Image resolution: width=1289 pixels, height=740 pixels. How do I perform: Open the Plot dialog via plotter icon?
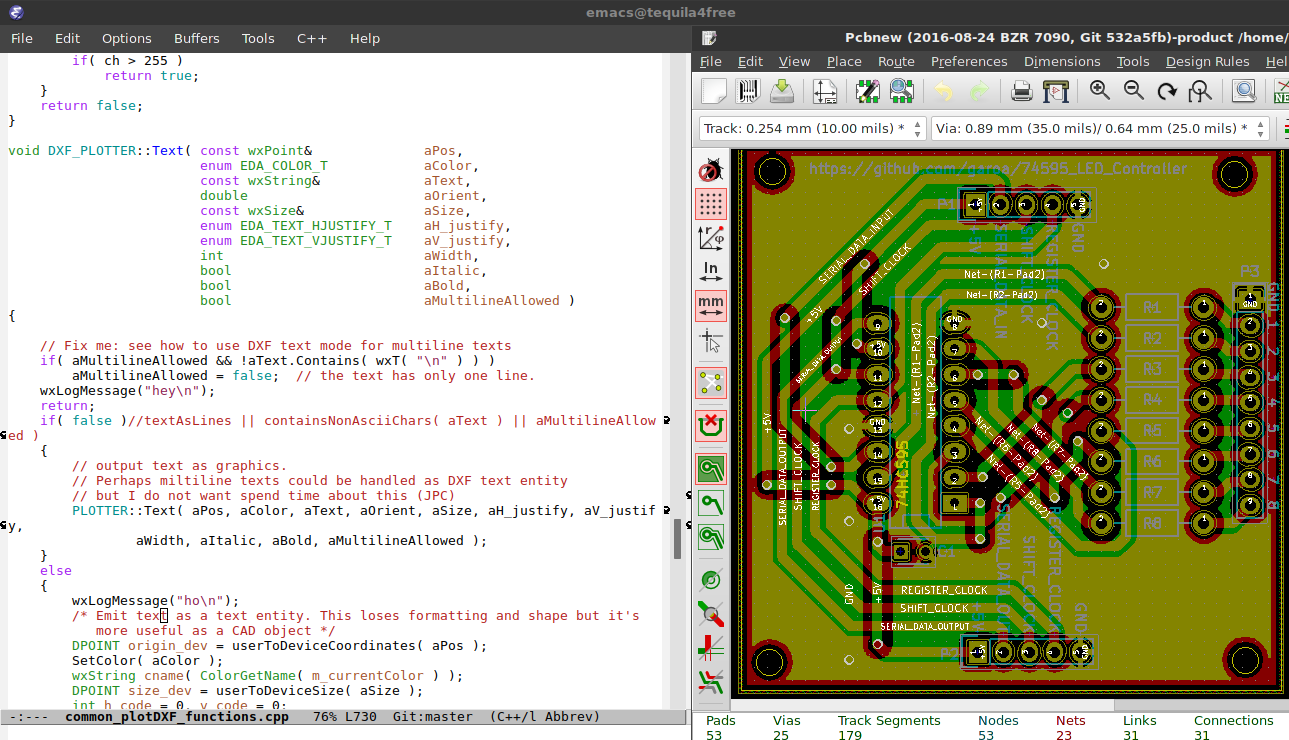[1055, 92]
